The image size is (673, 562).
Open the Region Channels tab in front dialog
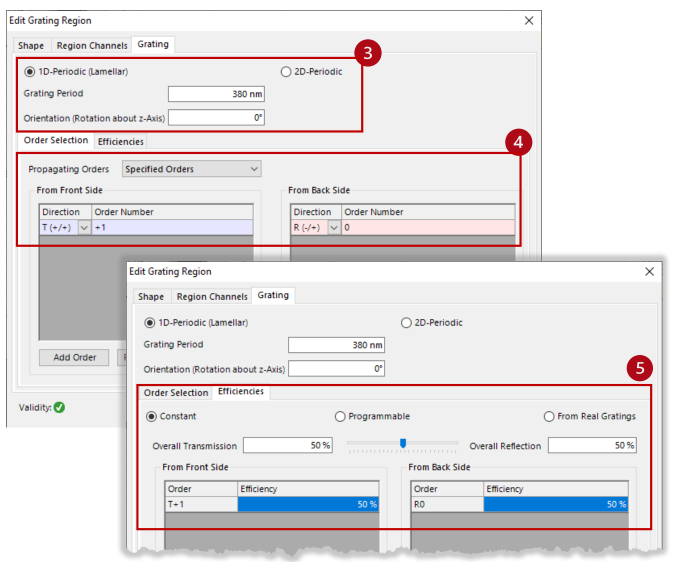212,297
